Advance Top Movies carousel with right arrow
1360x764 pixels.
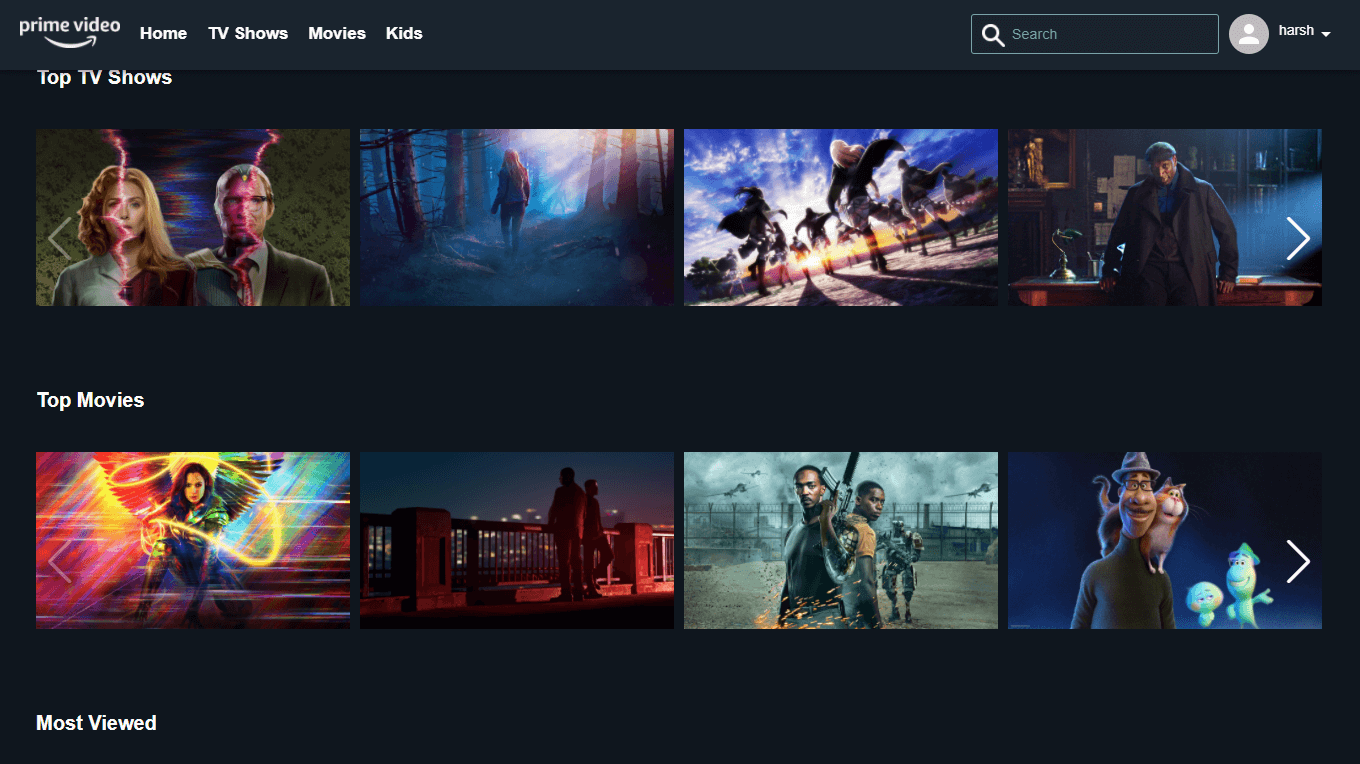[1297, 561]
